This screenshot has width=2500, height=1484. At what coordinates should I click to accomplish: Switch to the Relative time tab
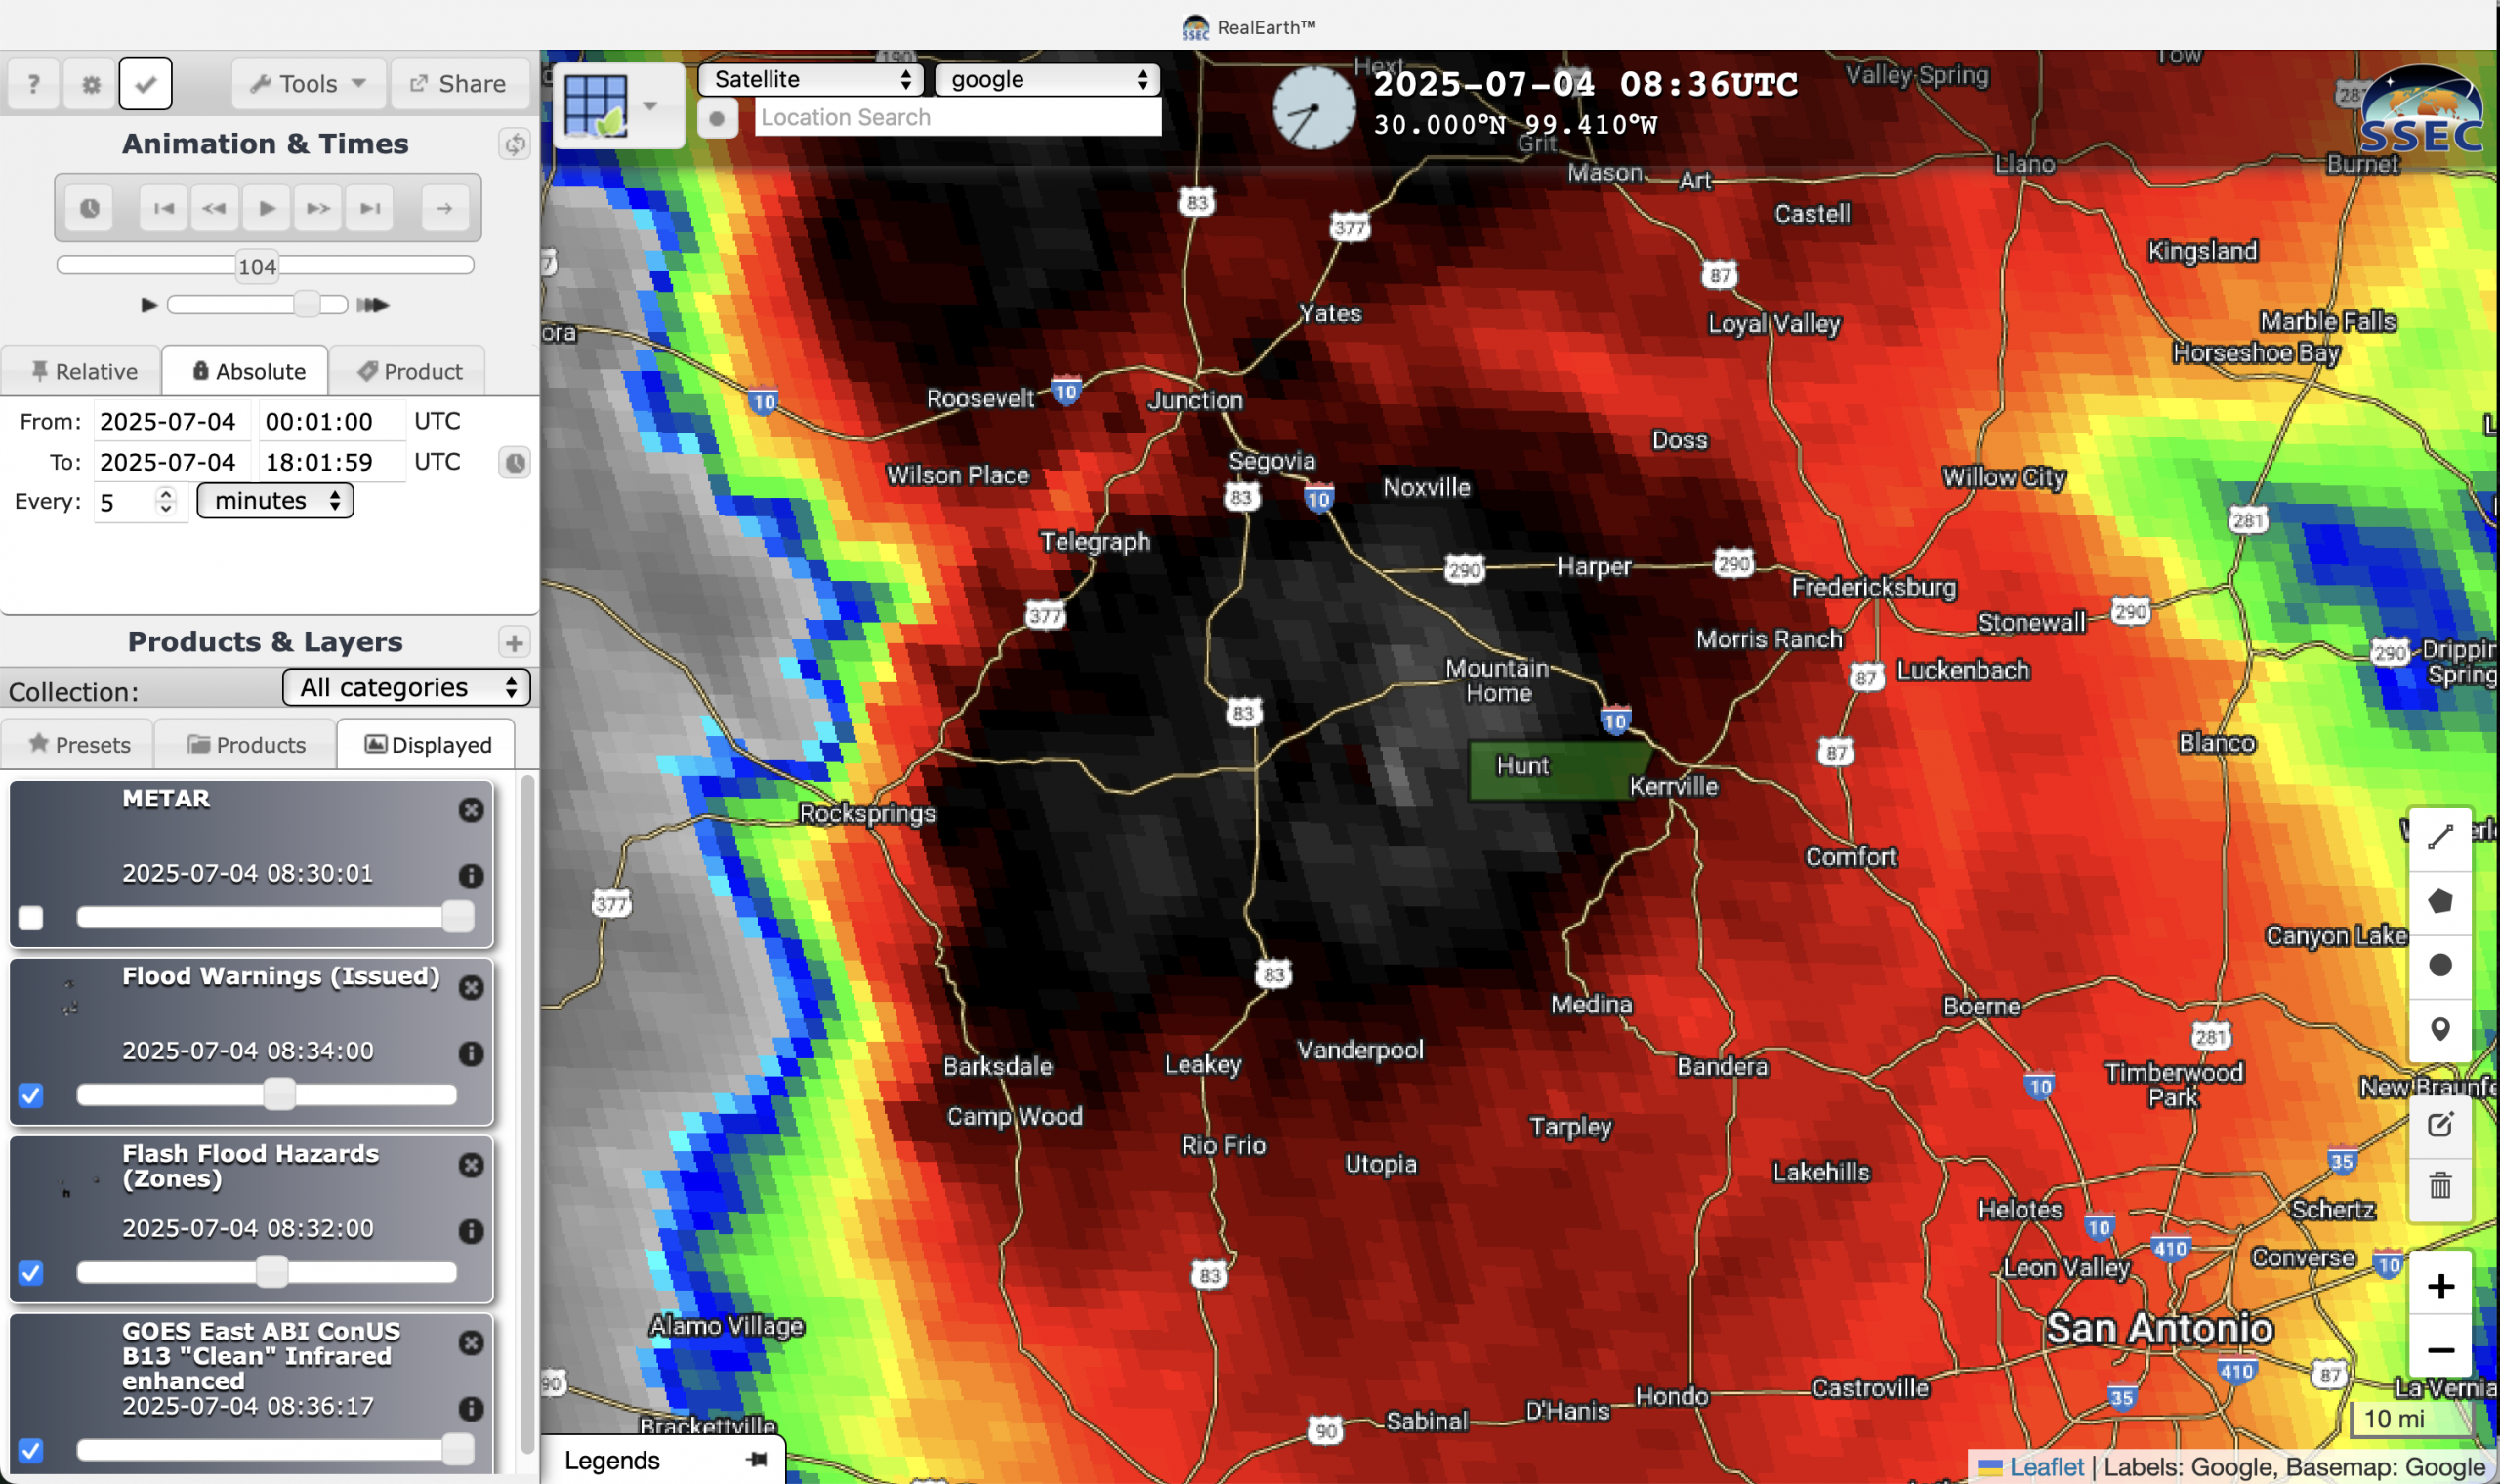83,371
